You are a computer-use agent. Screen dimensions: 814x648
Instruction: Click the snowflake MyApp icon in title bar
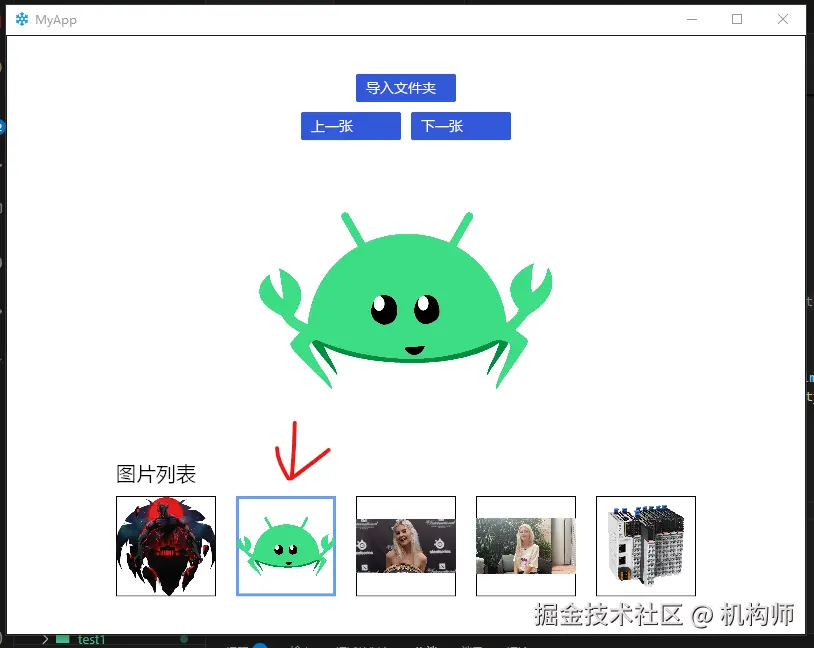pyautogui.click(x=22, y=18)
